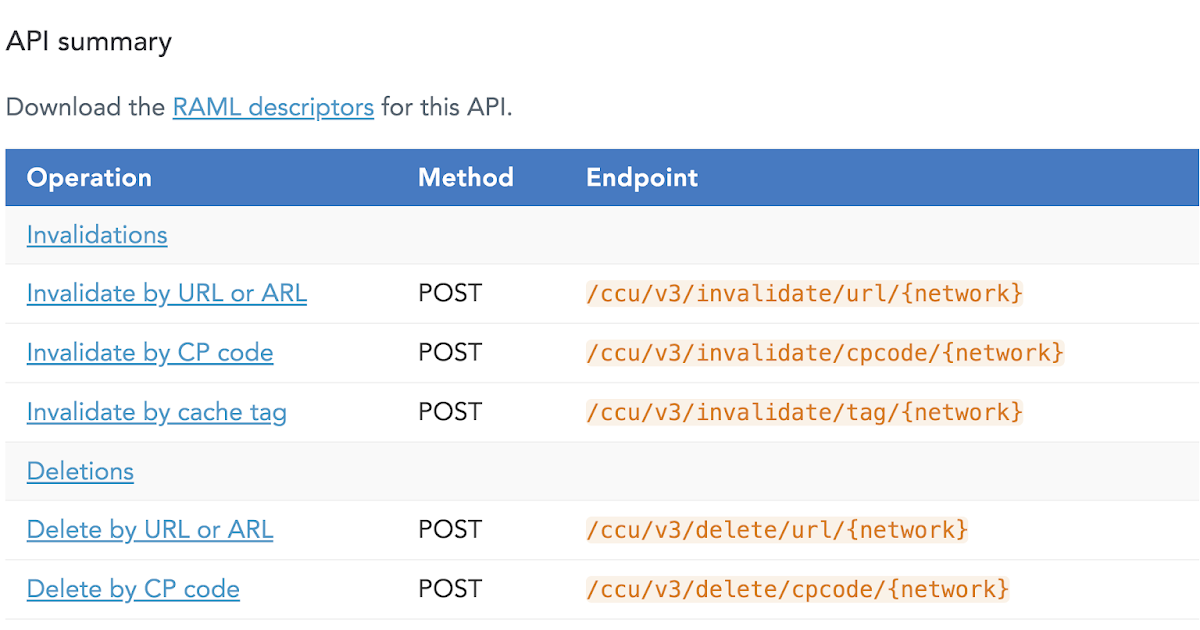The image size is (1200, 630).
Task: Click POST next to Invalidate by URL
Action: pos(450,293)
